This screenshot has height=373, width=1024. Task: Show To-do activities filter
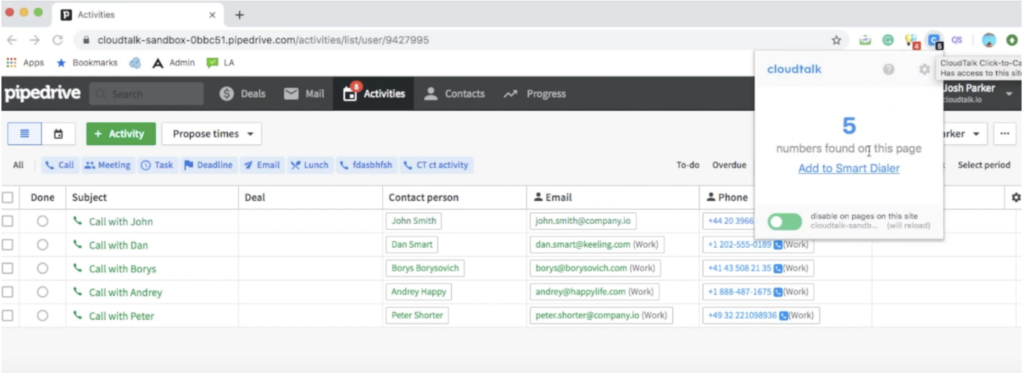(x=688, y=165)
